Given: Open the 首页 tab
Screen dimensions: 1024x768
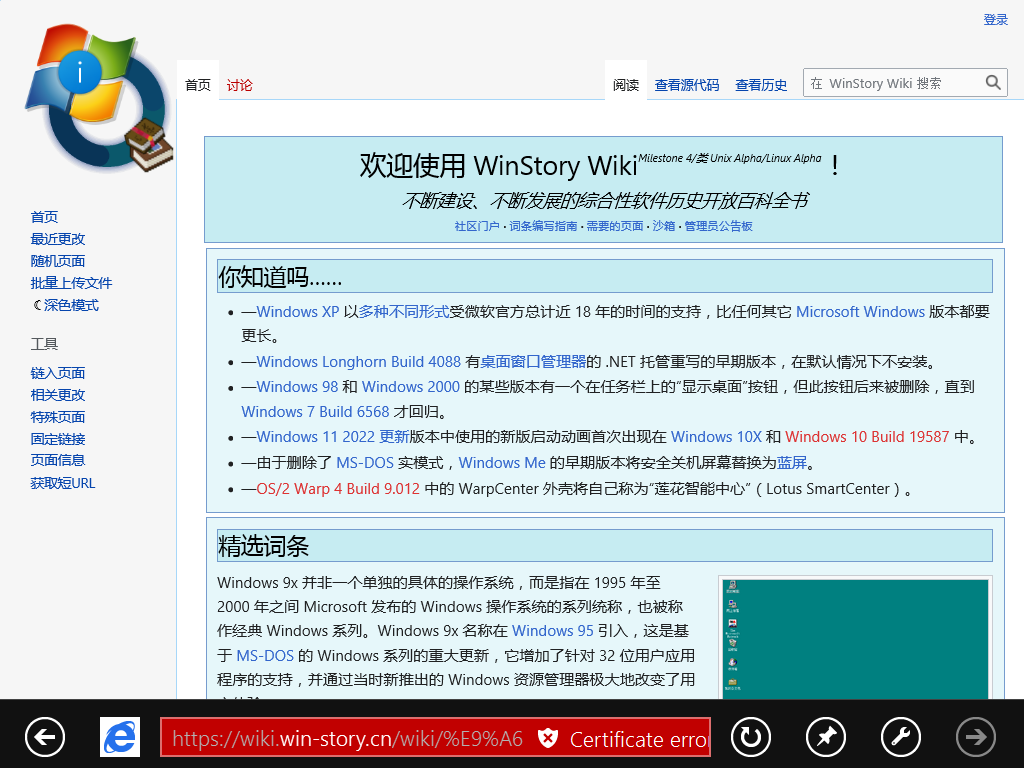Looking at the screenshot, I should point(198,85).
